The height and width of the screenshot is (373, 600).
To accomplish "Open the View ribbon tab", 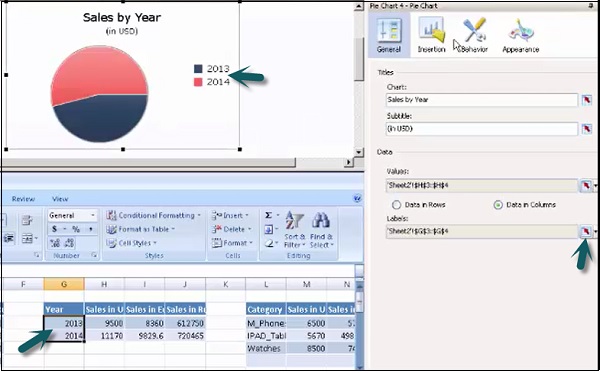I will point(60,199).
